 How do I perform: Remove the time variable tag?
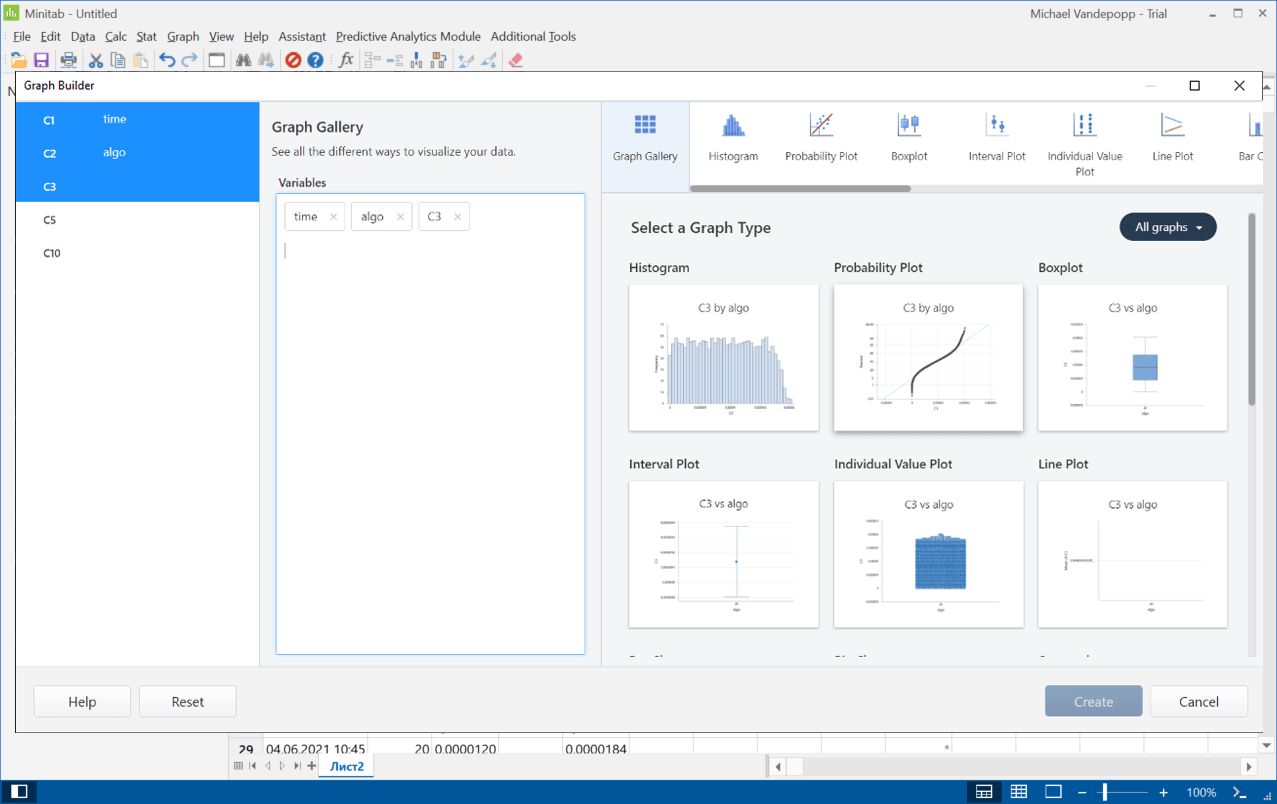click(x=333, y=217)
